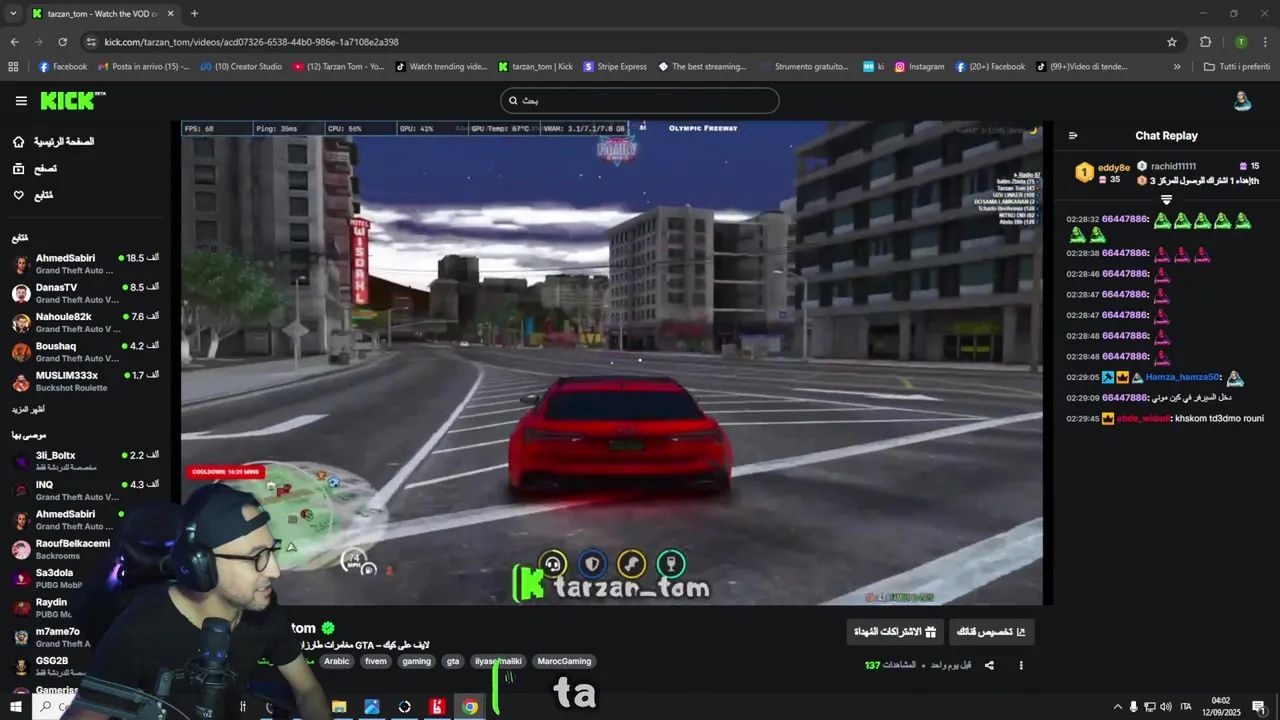
Task: Reload the browser page
Action: [62, 42]
